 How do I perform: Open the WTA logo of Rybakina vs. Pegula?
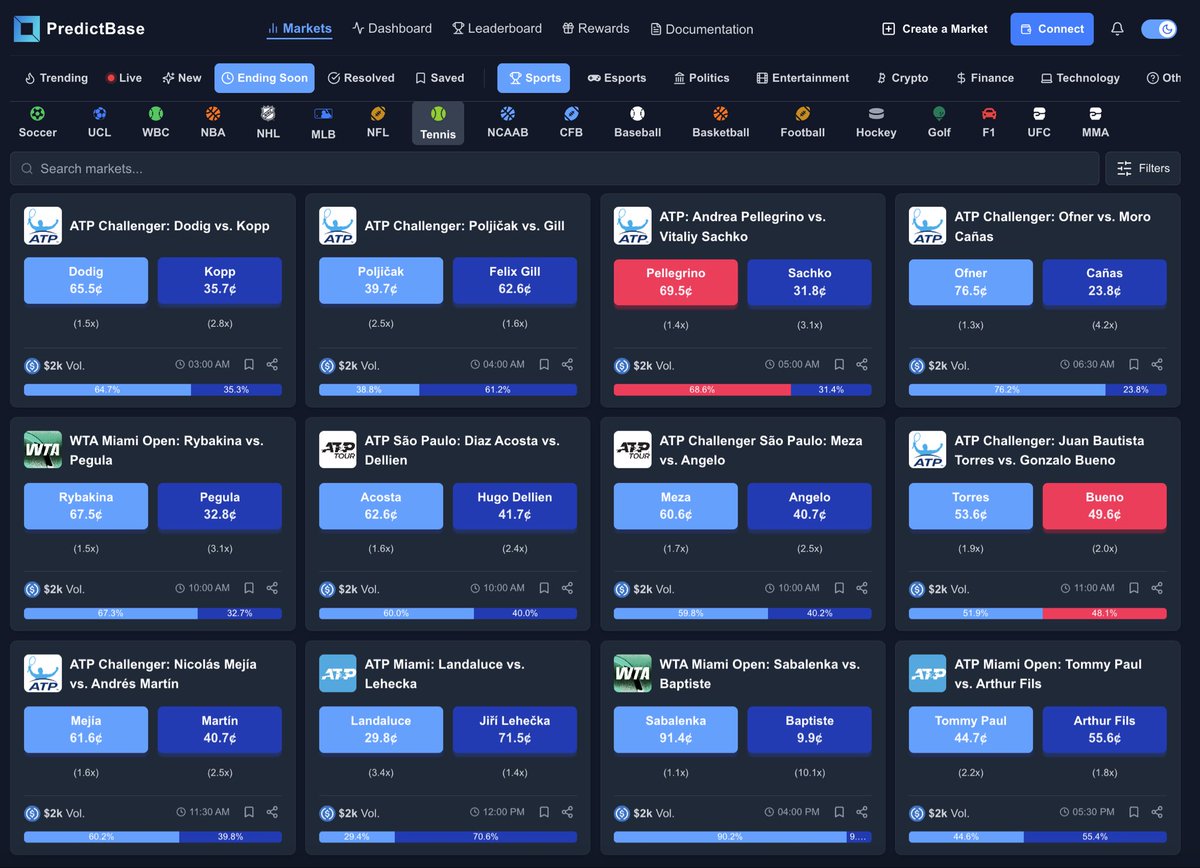click(43, 450)
